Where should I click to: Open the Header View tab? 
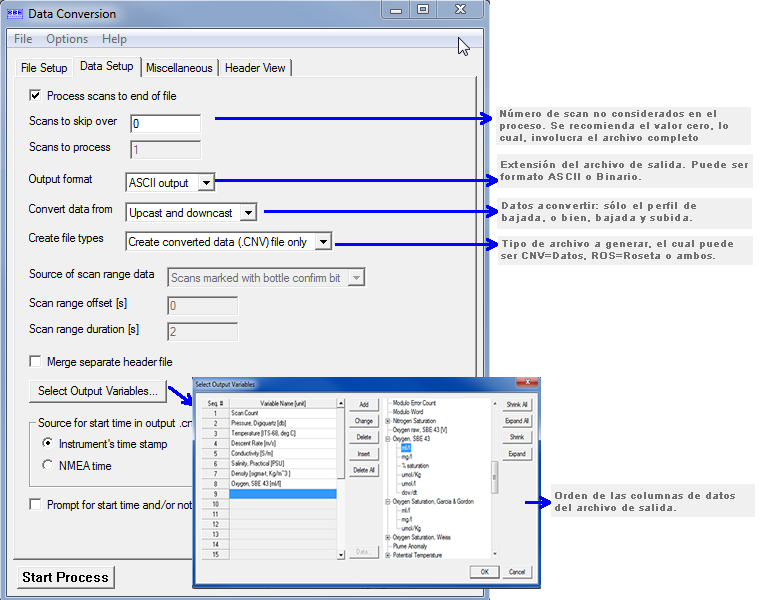255,68
